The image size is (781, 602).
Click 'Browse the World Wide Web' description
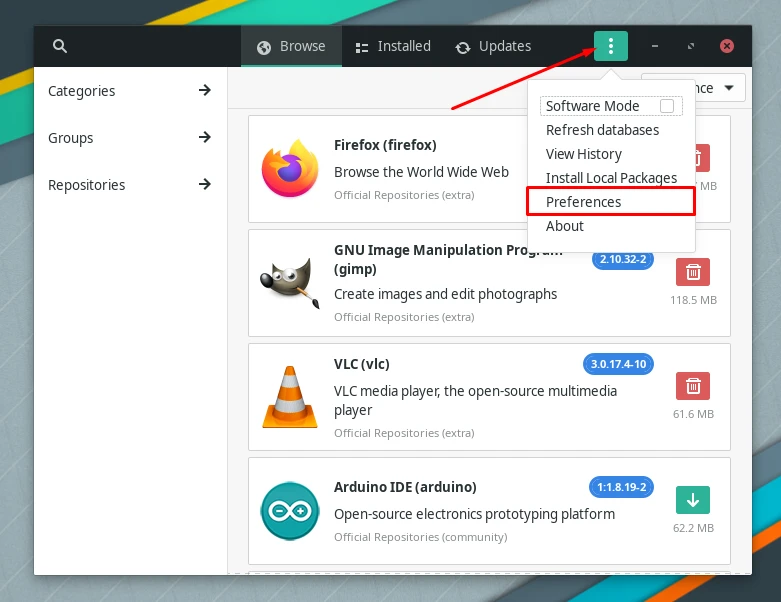pyautogui.click(x=421, y=172)
